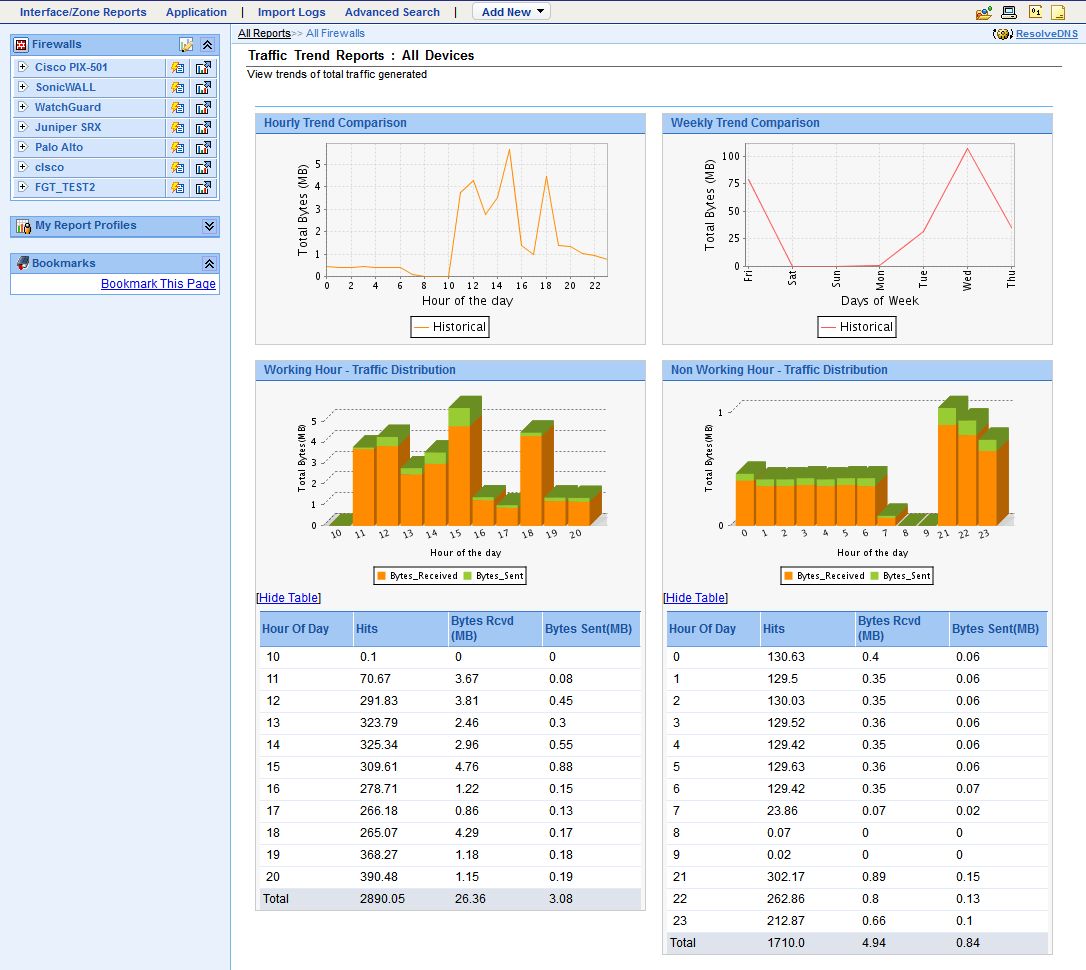Expand the Juniper SRX tree node
Screen dimensions: 1086x970
coord(22,127)
